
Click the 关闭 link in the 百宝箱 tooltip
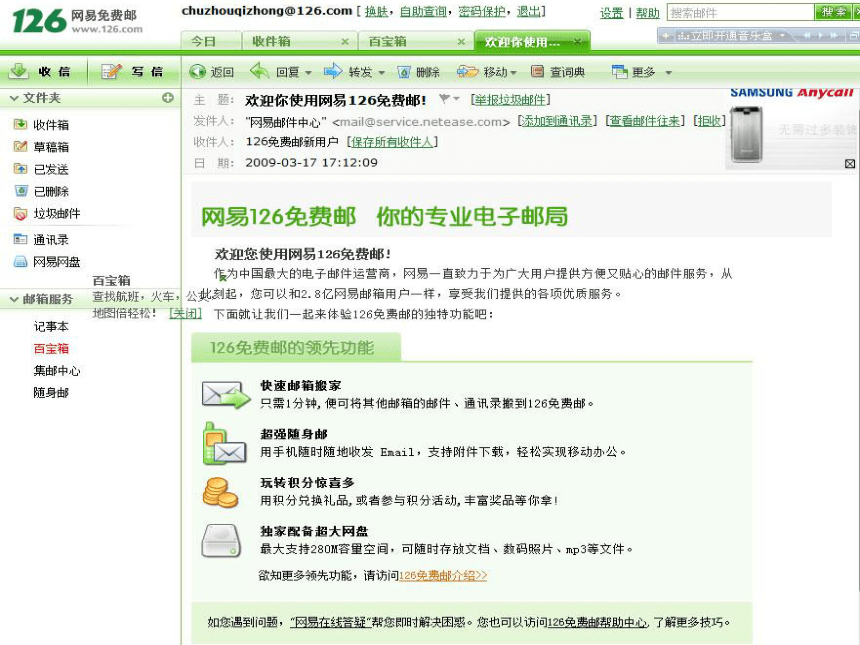pos(185,313)
